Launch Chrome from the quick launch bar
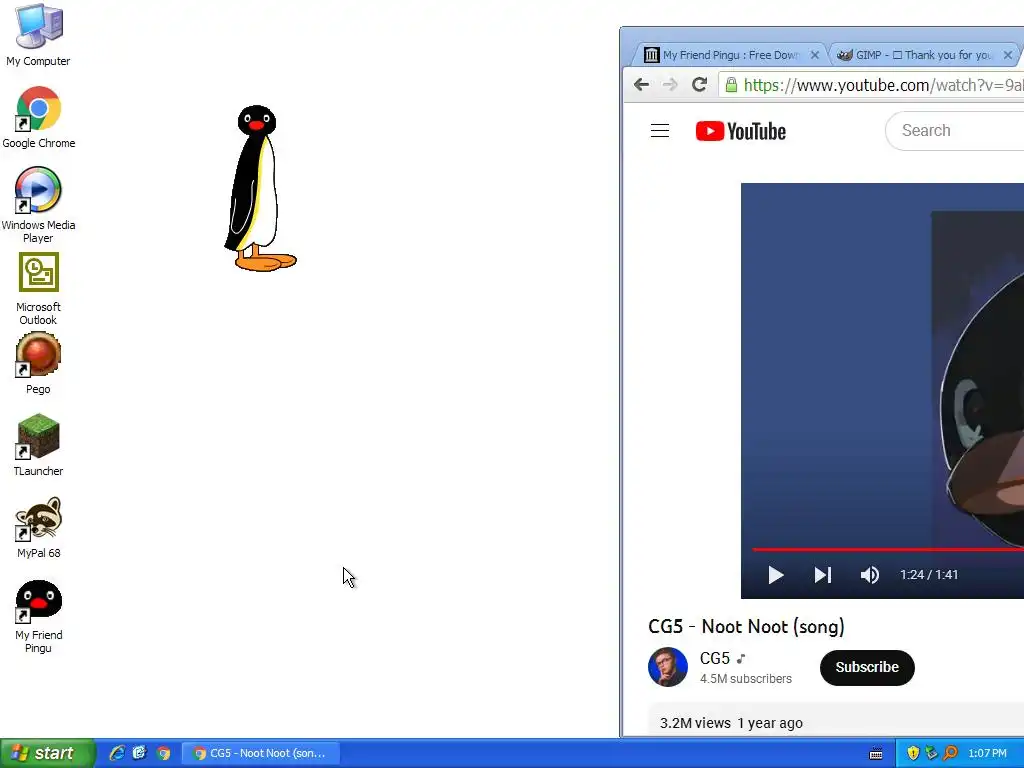 (x=163, y=753)
